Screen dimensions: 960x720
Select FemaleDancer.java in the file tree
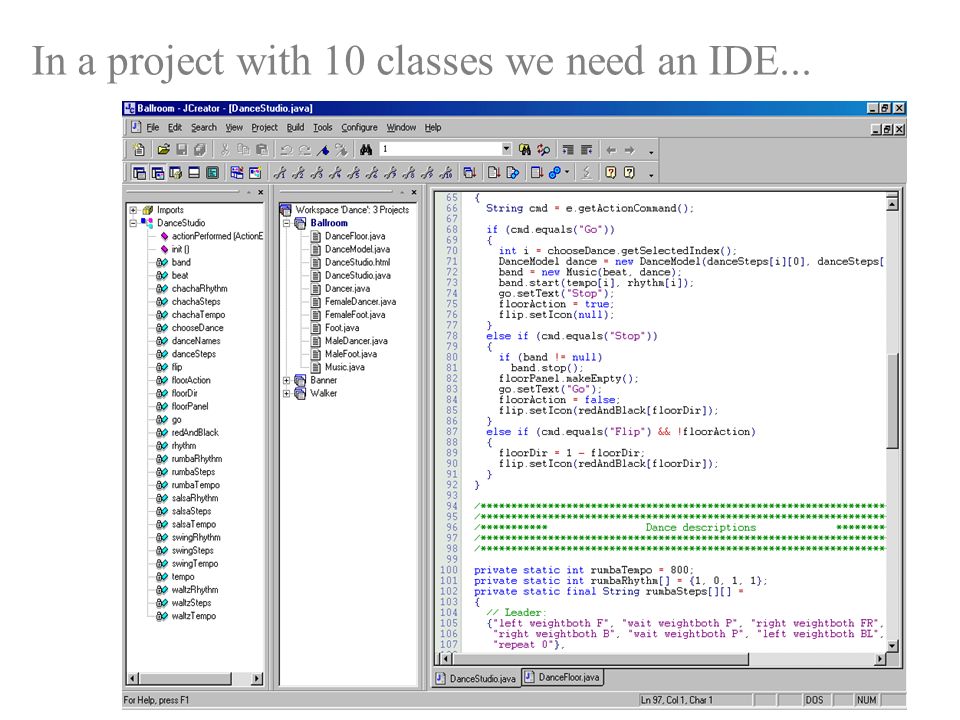click(x=360, y=302)
